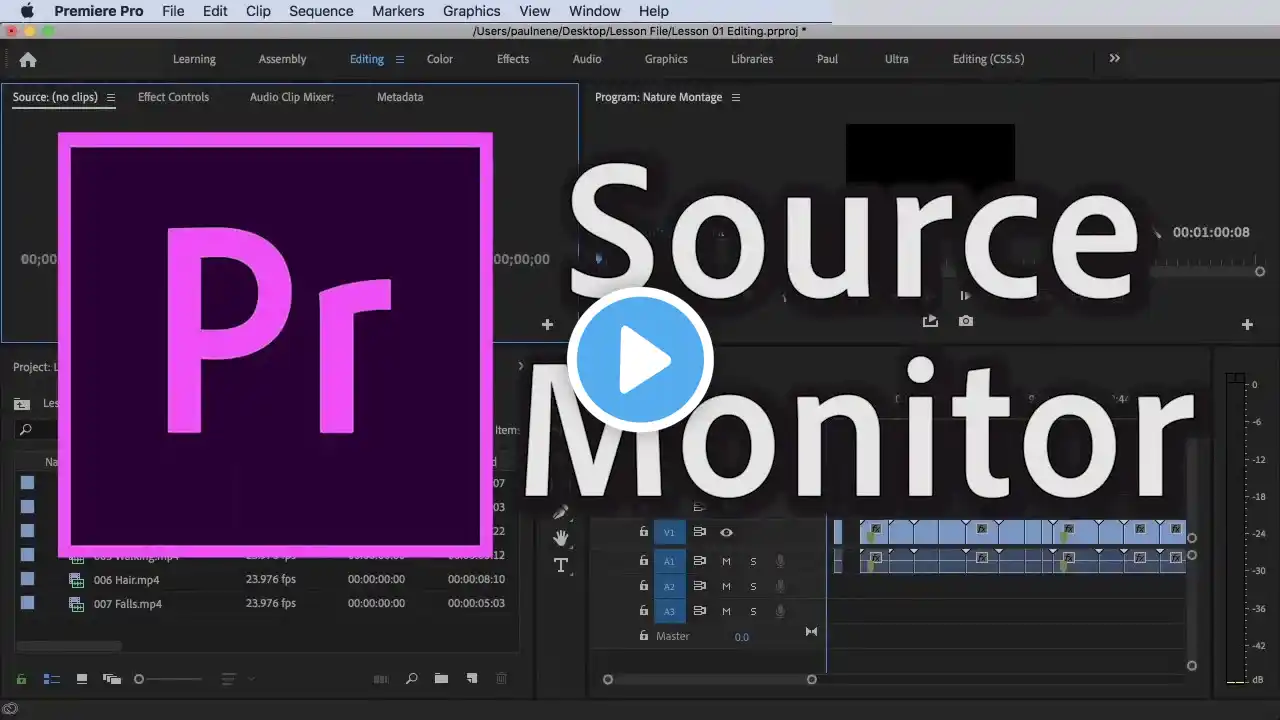1280x720 pixels.
Task: Click the A1 voice-over record microphone
Action: [x=780, y=562]
